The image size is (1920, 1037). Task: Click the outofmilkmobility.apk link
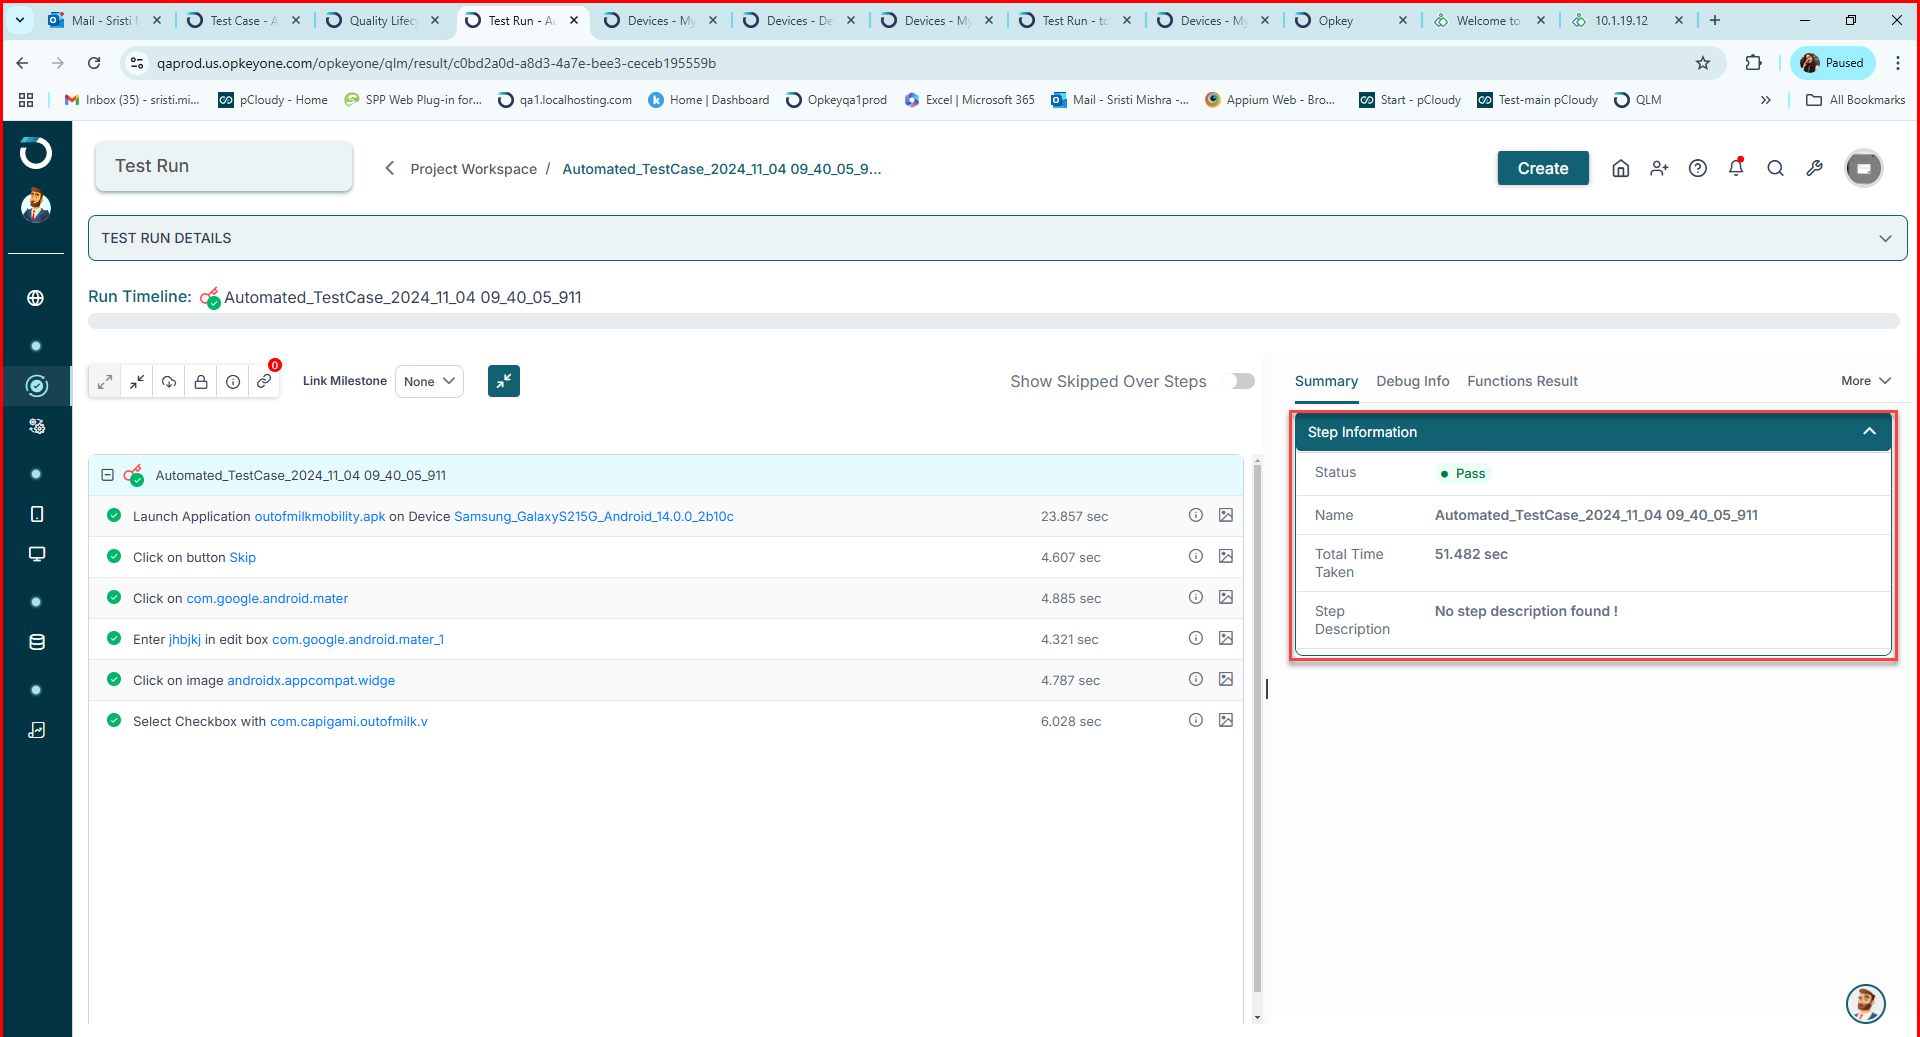[320, 516]
